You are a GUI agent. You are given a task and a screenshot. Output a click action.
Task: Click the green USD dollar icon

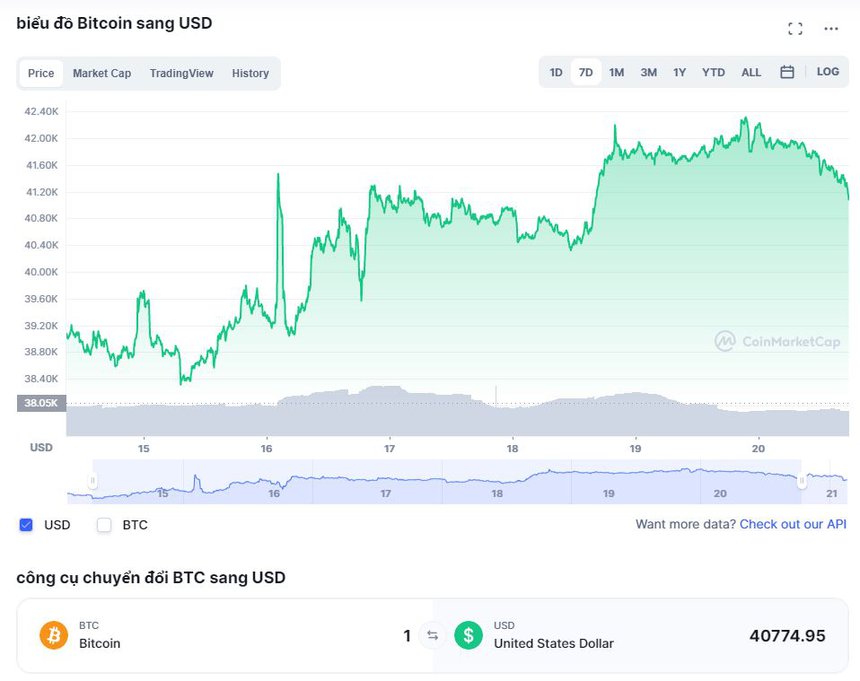(466, 636)
